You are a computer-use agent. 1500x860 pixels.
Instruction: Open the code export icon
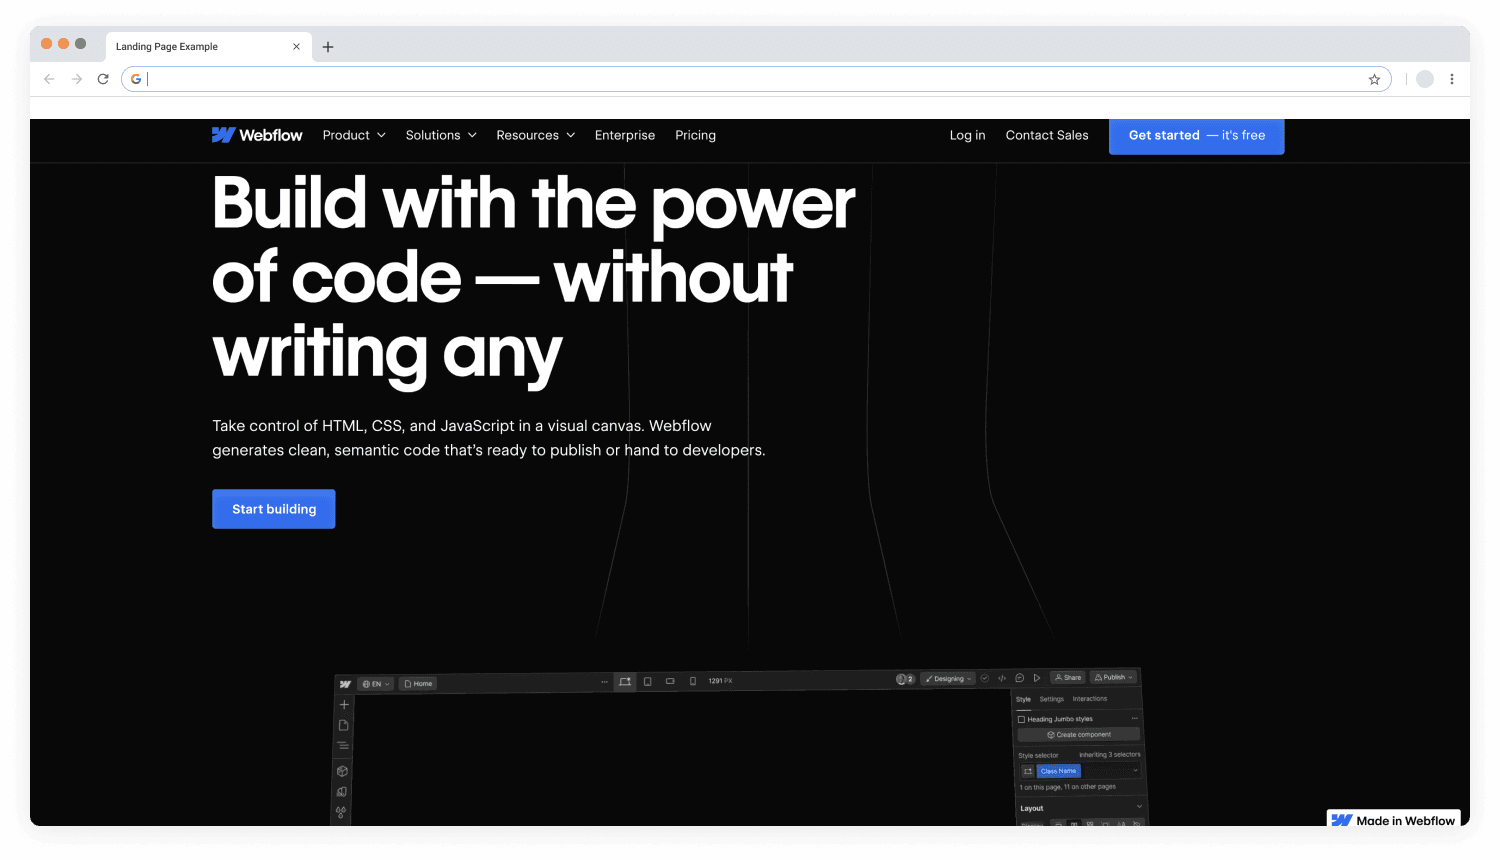(x=1002, y=678)
